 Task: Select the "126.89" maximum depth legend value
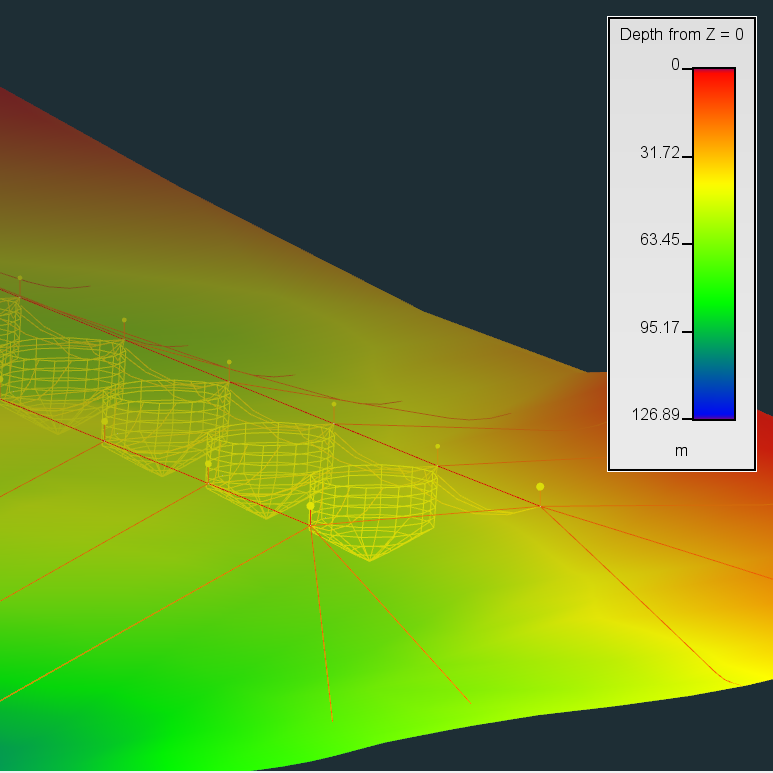[656, 415]
